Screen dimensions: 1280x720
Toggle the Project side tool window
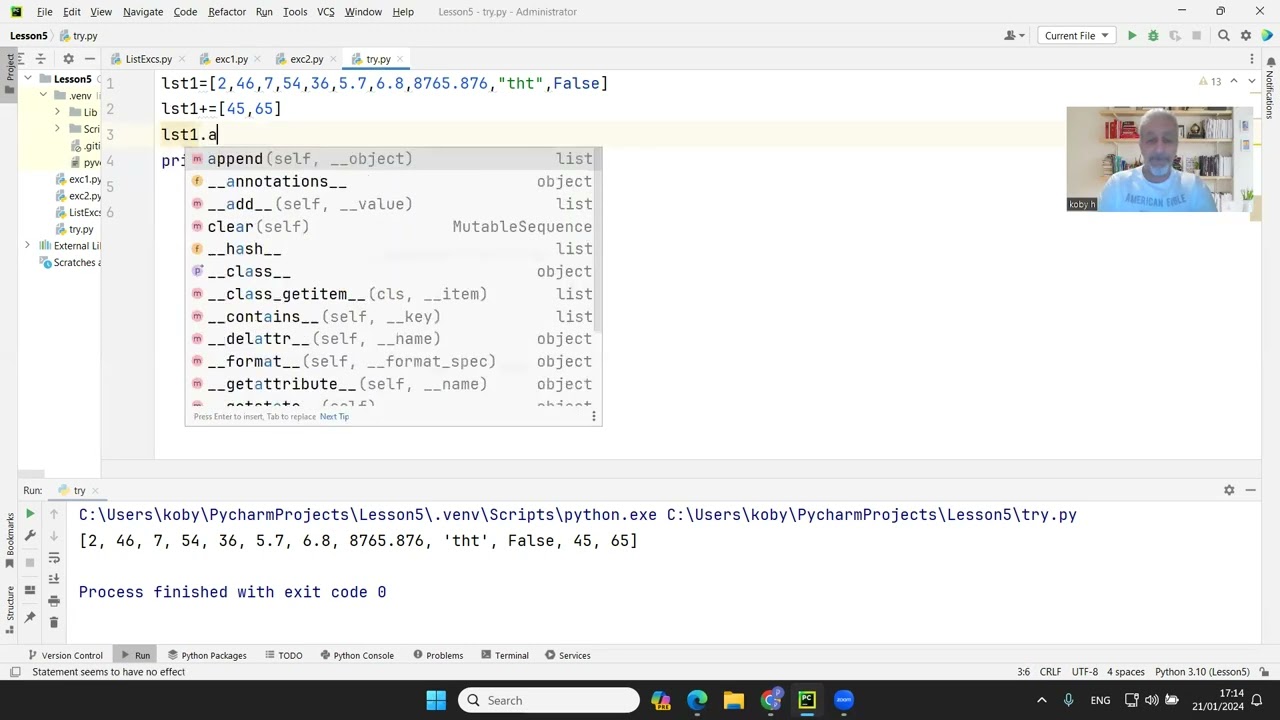(x=10, y=72)
